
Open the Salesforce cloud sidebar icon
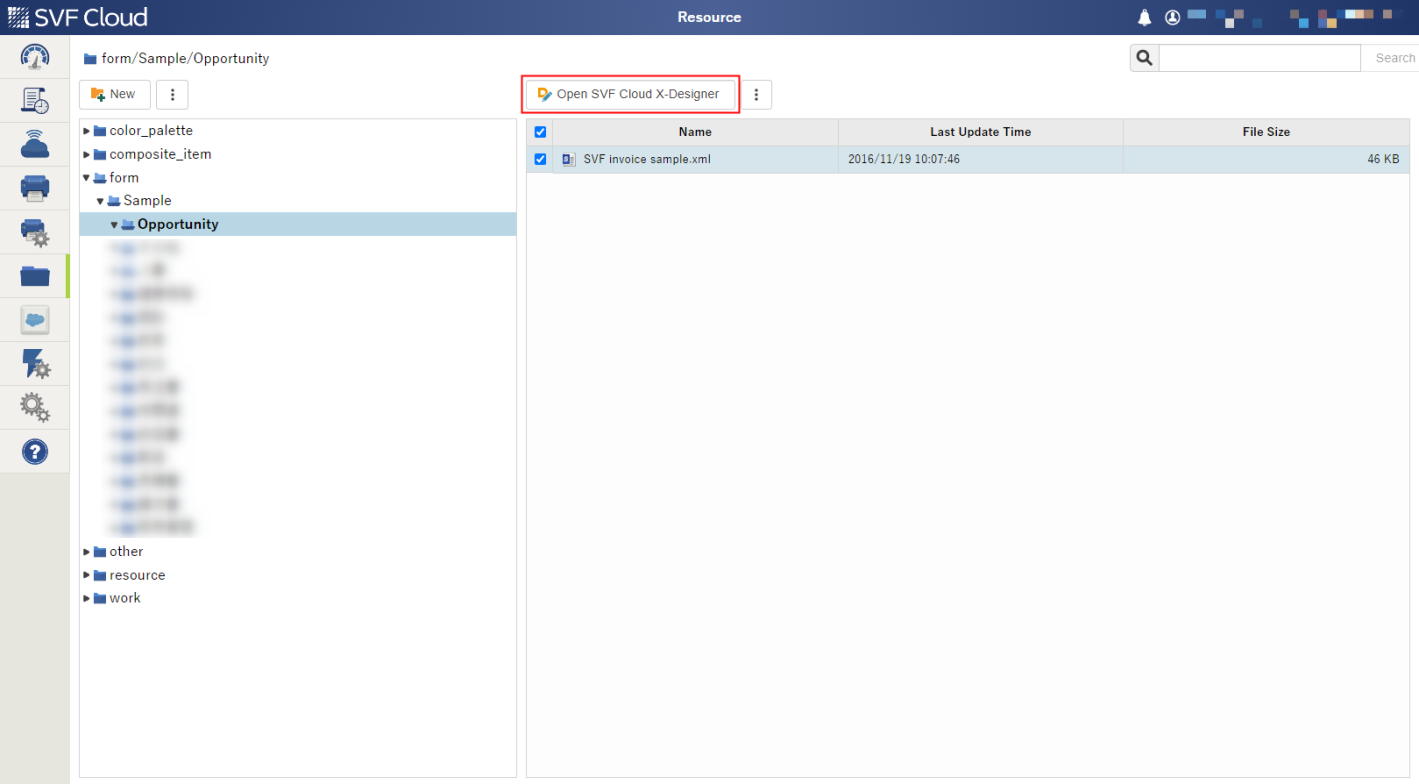point(35,320)
